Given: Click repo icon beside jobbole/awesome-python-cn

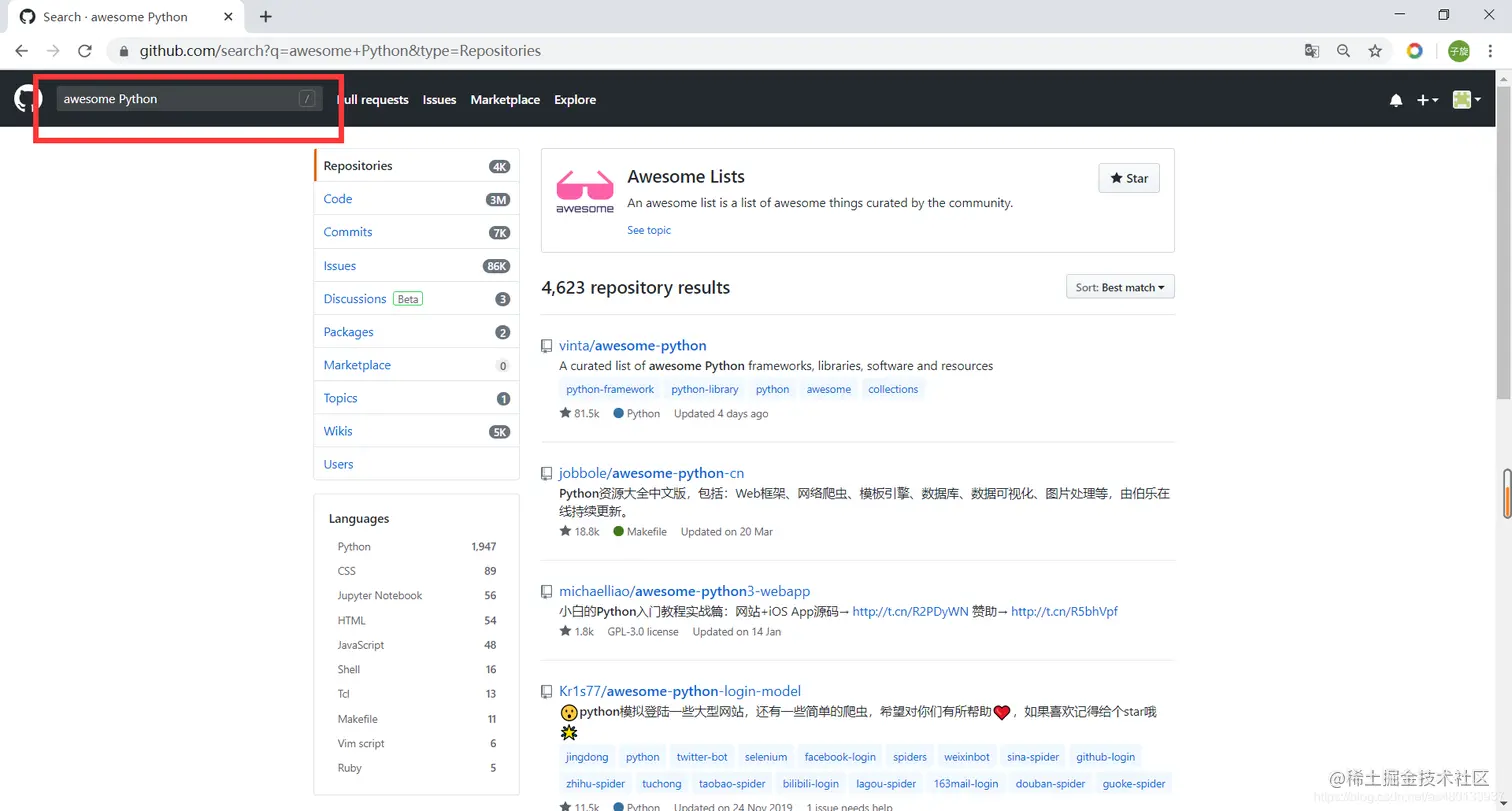Looking at the screenshot, I should [x=546, y=473].
